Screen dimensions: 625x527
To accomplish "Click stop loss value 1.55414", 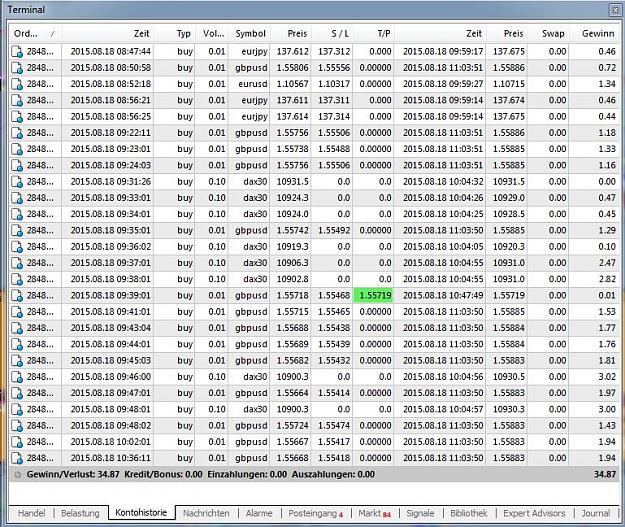I will [334, 393].
